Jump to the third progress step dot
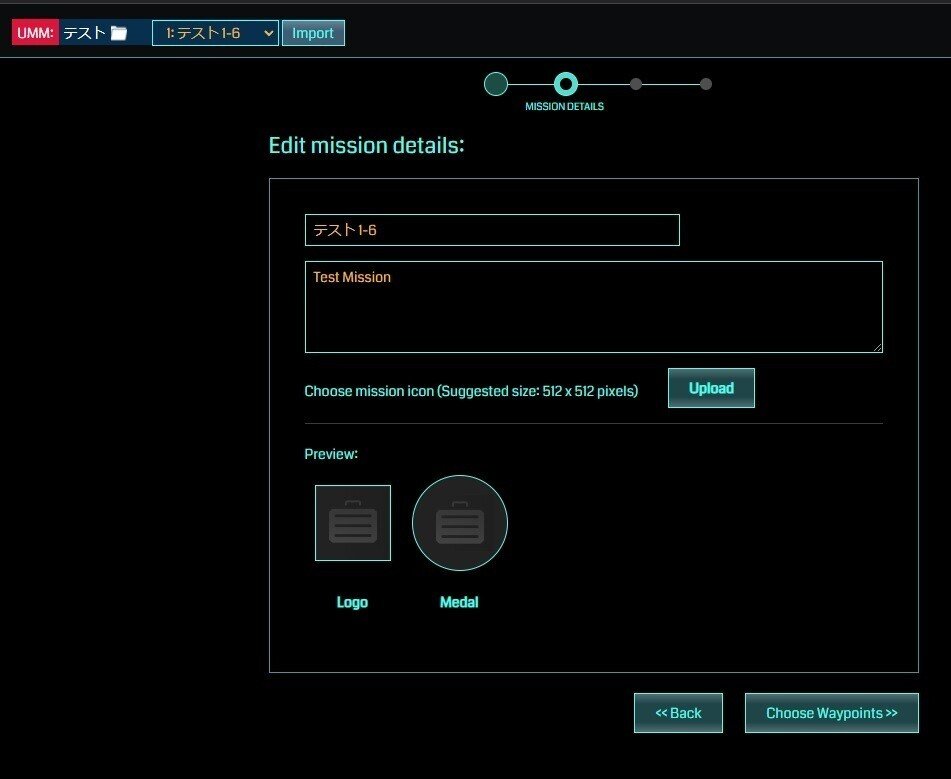Screen dimensions: 951x779 click(636, 84)
